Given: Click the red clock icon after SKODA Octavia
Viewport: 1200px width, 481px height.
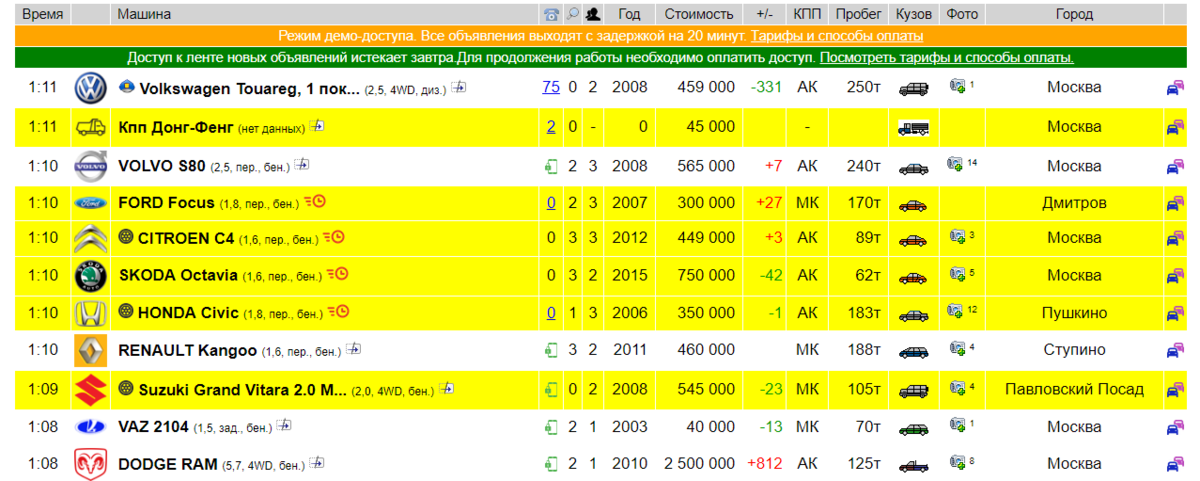Looking at the screenshot, I should (x=337, y=274).
